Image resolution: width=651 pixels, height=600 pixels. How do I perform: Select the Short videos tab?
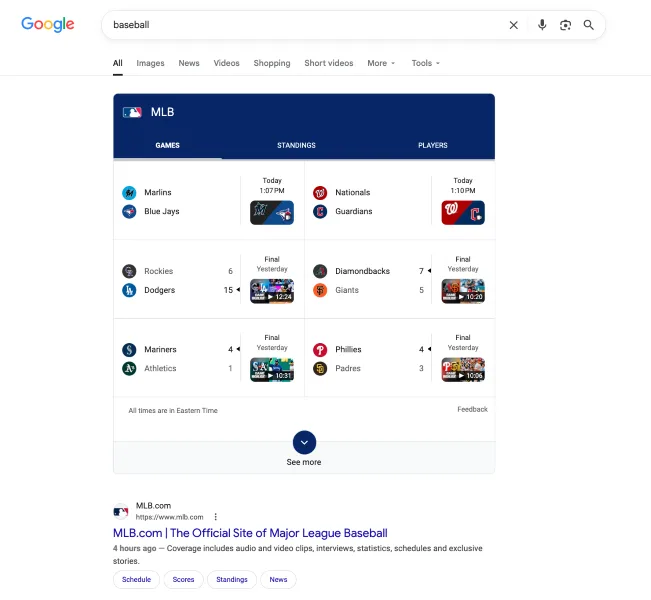(x=329, y=63)
